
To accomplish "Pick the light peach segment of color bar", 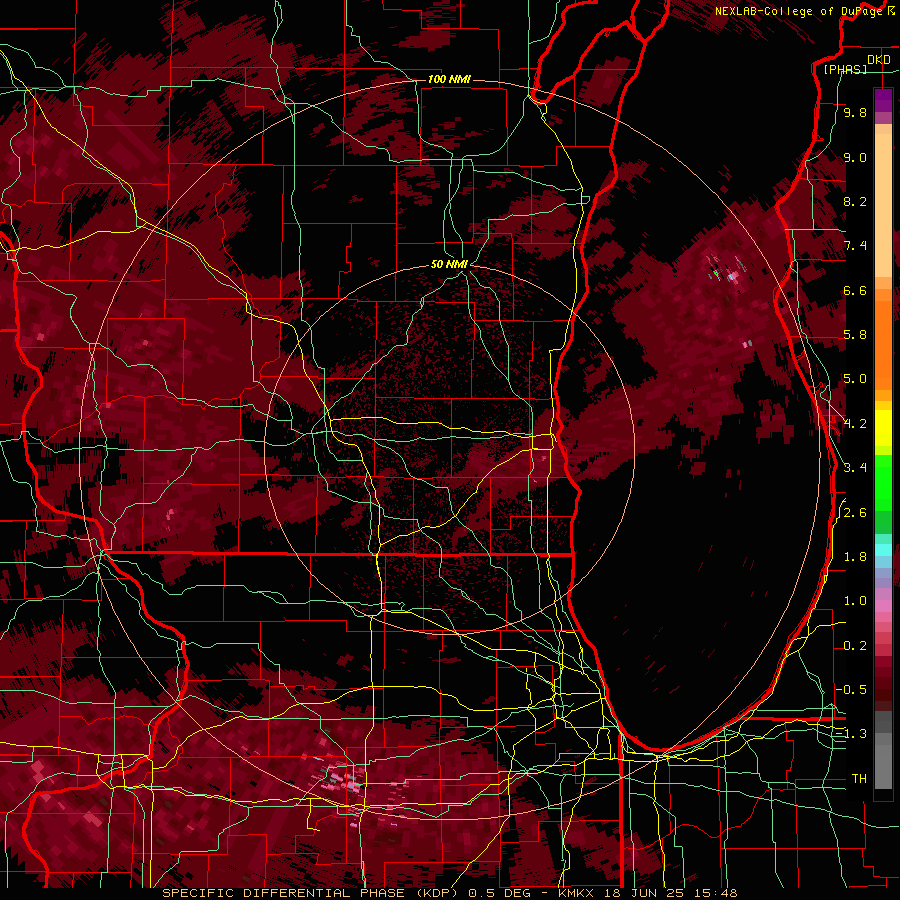I will point(883,205).
